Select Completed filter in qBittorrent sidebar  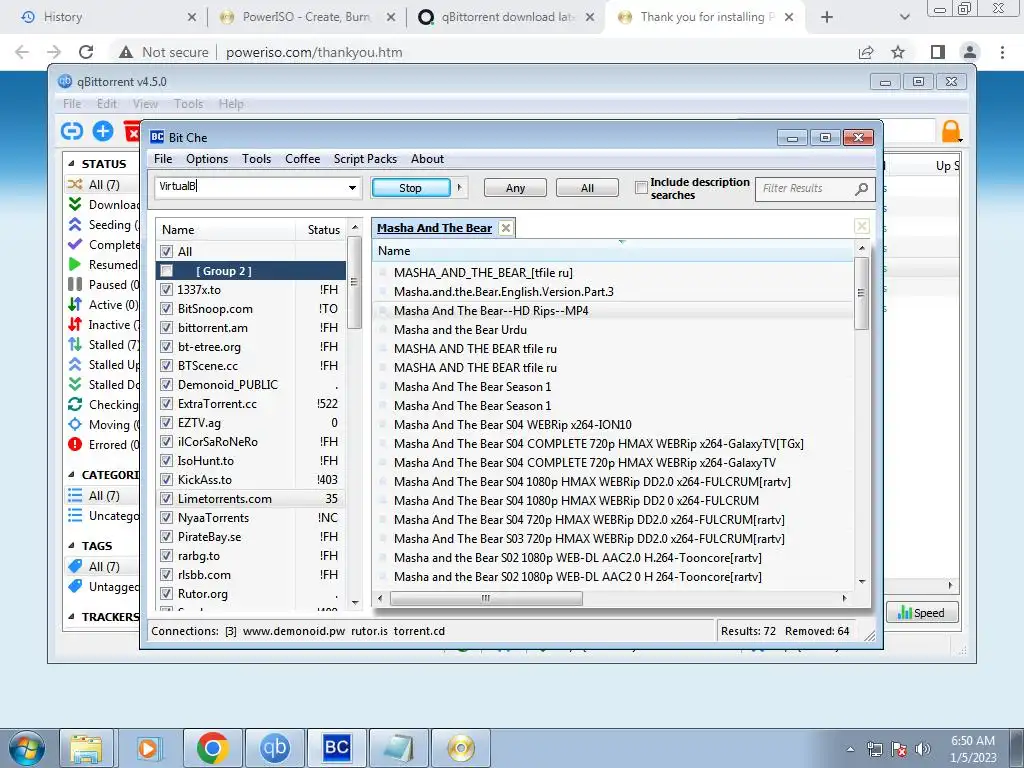[103, 244]
